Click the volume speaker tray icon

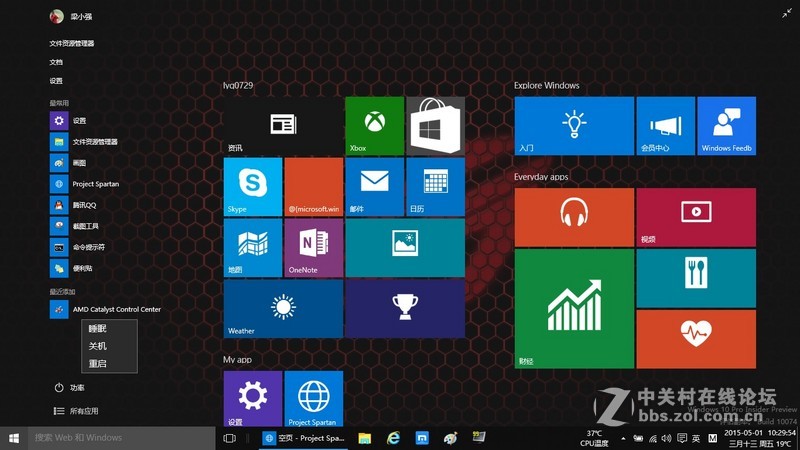pos(666,438)
